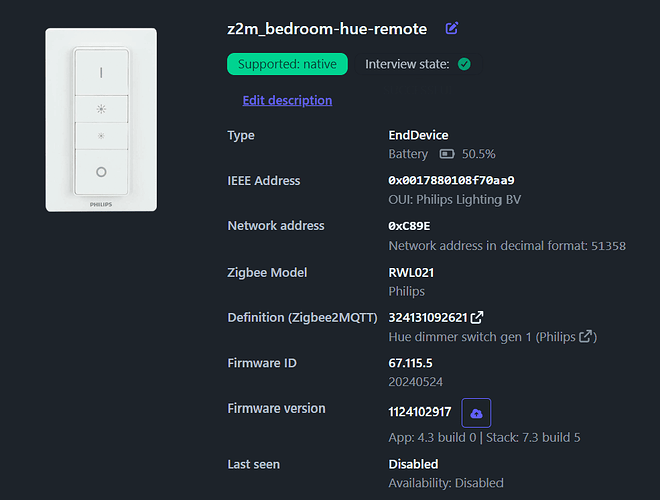The width and height of the screenshot is (660, 500).
Task: Open the 324131092621 definition external link icon
Action: (x=477, y=317)
